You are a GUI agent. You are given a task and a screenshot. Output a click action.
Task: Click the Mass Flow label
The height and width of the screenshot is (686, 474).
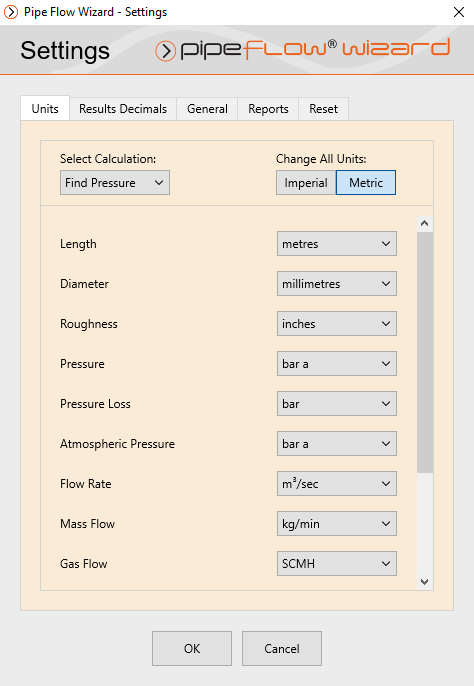point(88,524)
